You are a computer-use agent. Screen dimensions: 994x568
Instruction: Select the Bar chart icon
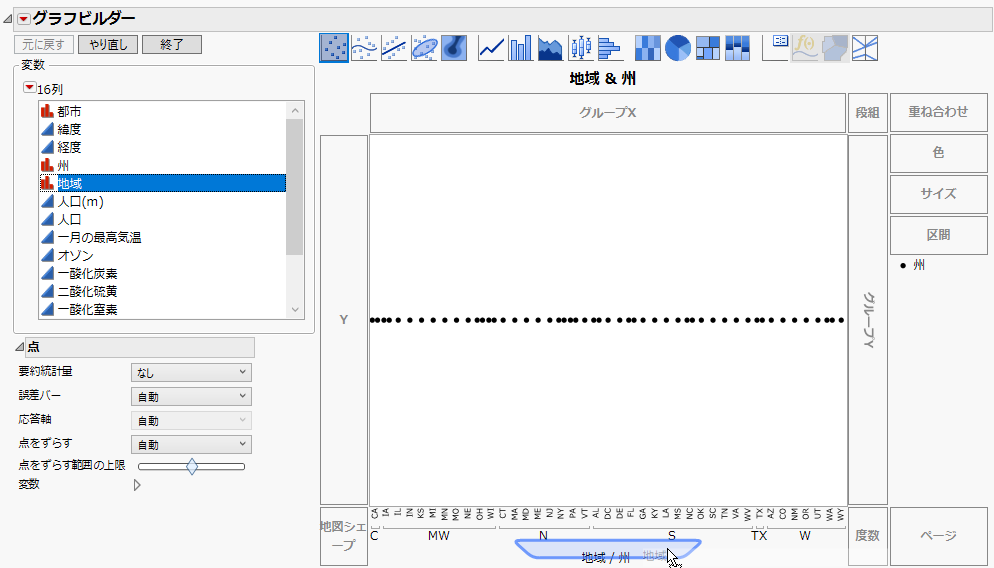(521, 48)
